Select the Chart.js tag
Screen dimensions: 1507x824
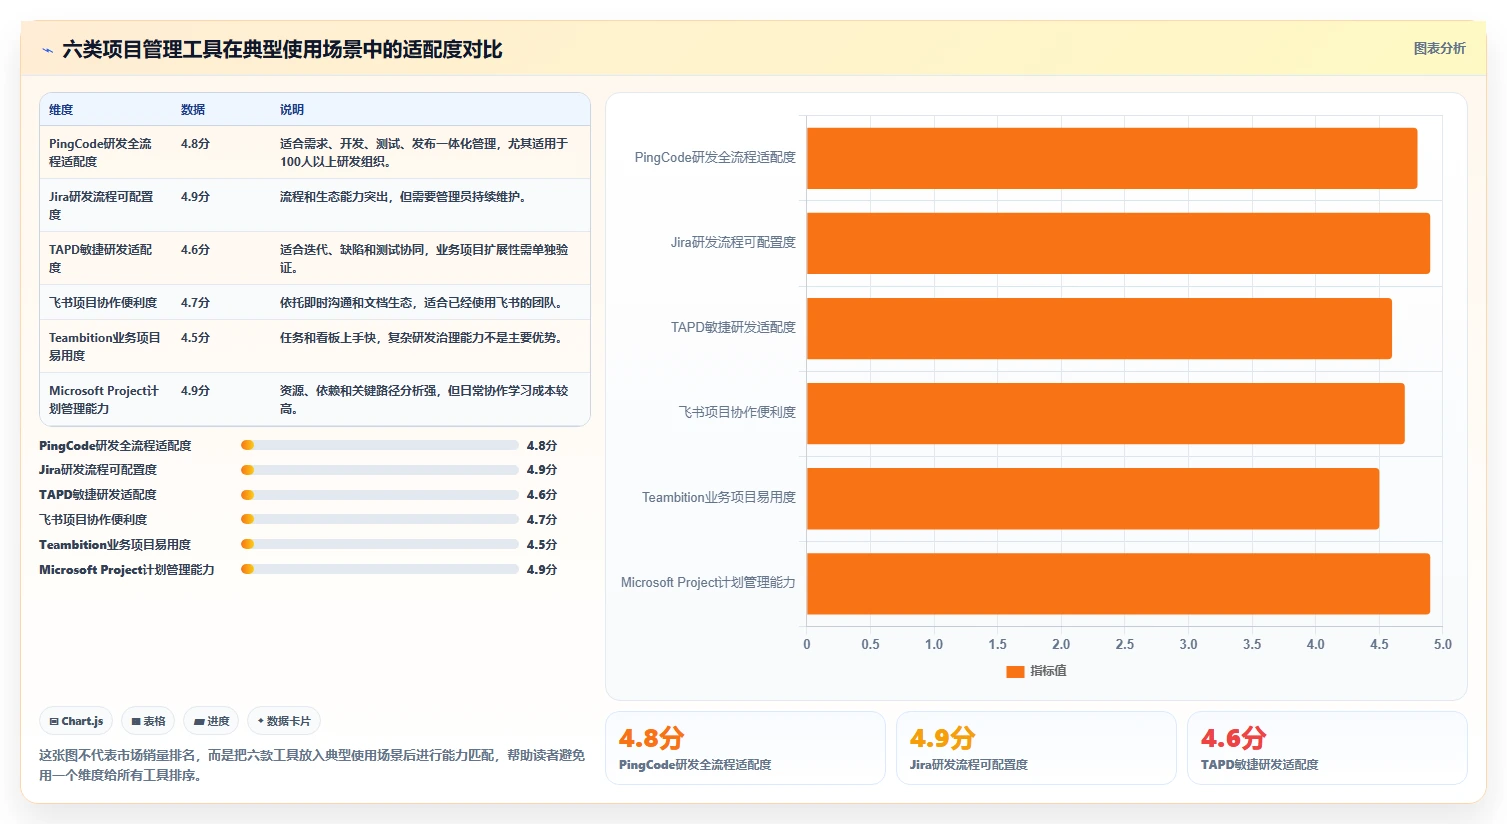[77, 721]
